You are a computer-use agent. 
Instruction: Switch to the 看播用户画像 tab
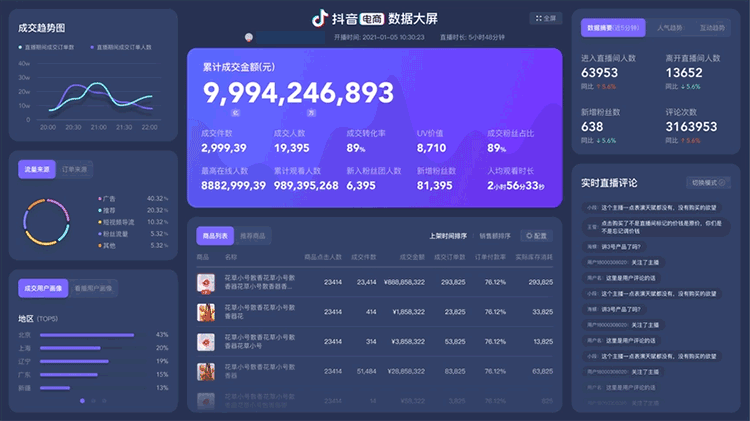pos(94,288)
